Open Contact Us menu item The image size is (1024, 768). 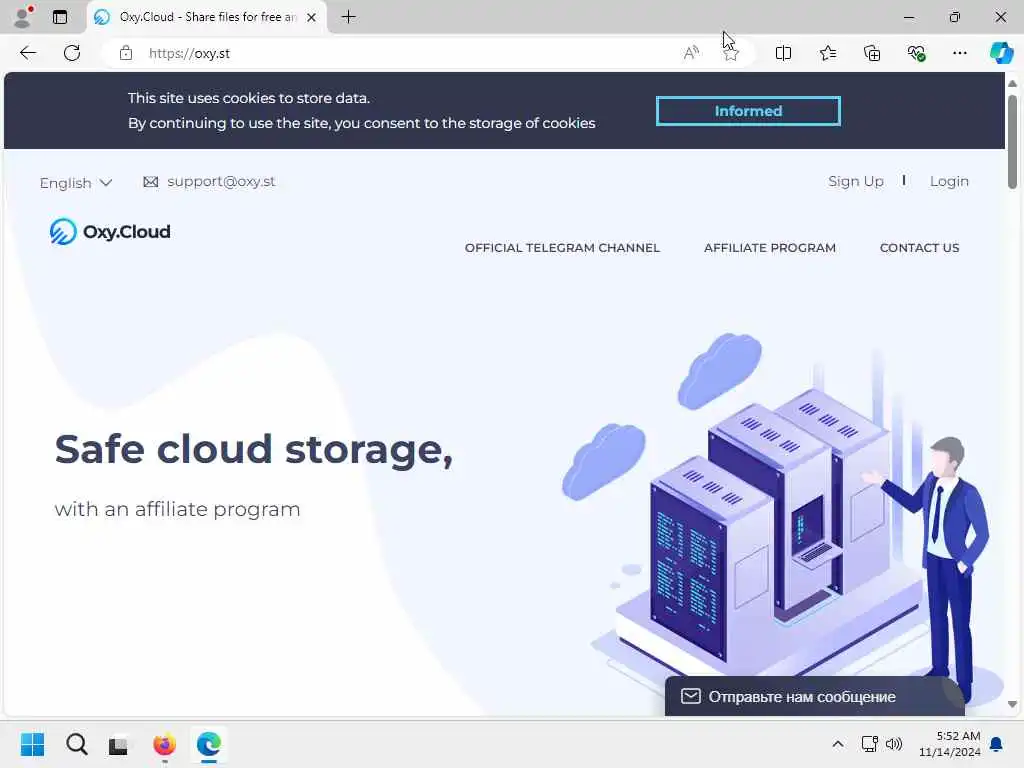[919, 248]
